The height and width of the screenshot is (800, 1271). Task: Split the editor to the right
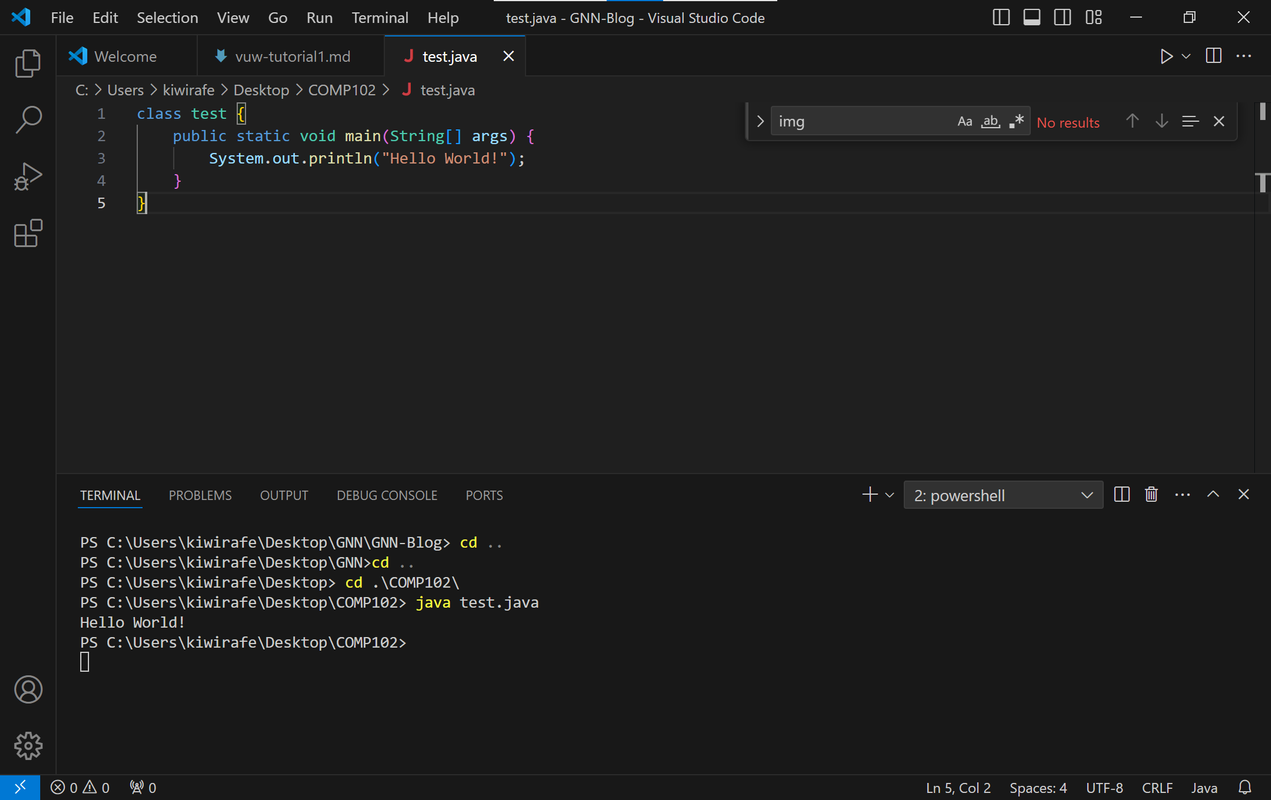pos(1214,56)
